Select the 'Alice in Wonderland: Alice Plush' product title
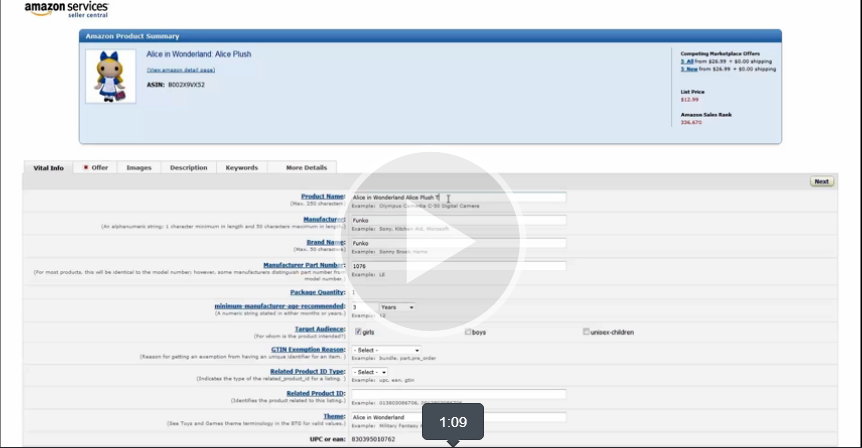This screenshot has width=862, height=448. [x=198, y=54]
